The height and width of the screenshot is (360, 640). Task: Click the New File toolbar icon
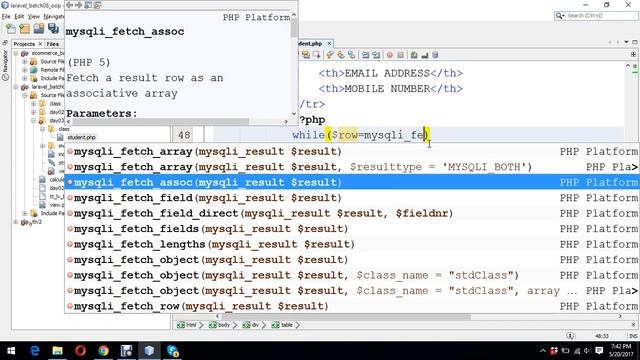tap(11, 29)
